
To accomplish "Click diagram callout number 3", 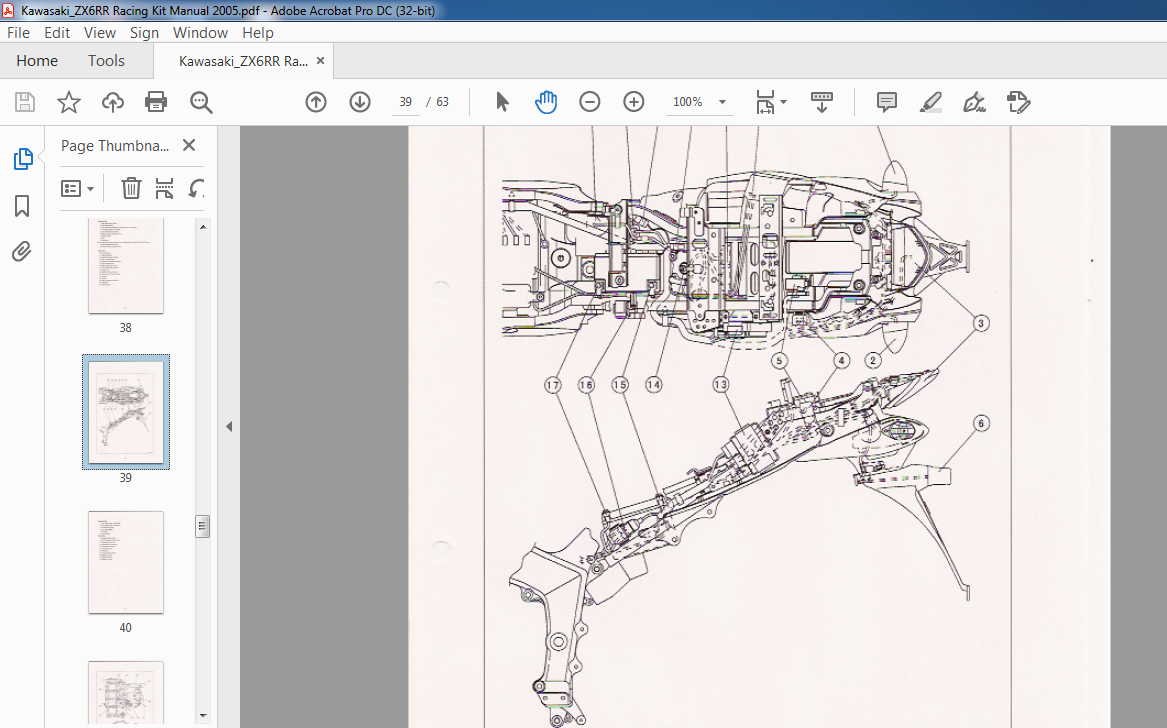I will coord(981,323).
